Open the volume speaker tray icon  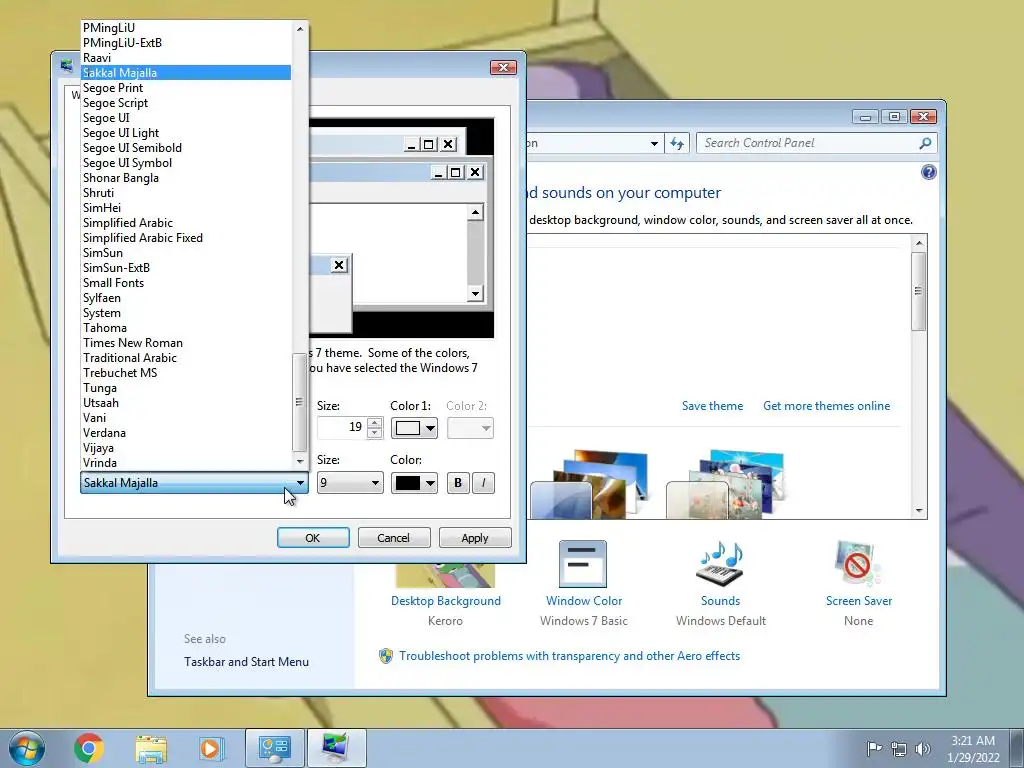coord(923,748)
